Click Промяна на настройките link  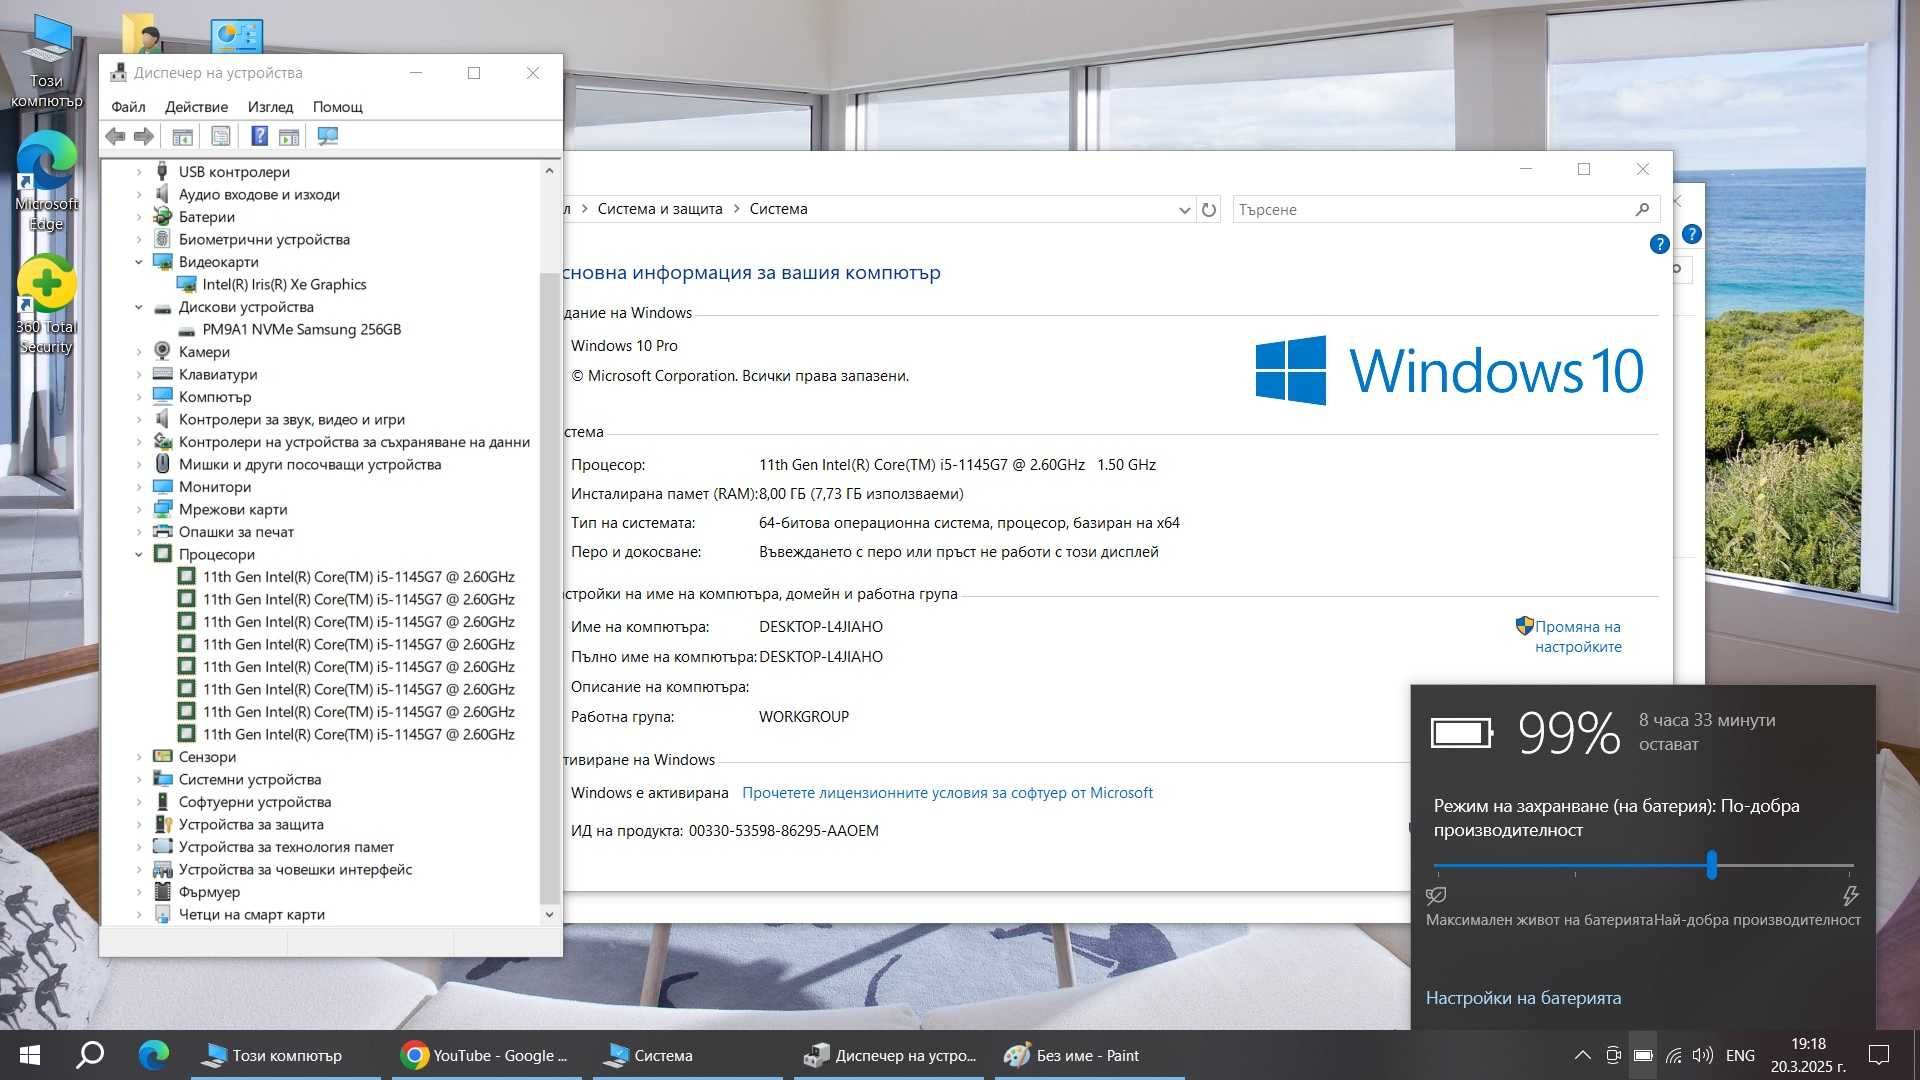[1578, 637]
